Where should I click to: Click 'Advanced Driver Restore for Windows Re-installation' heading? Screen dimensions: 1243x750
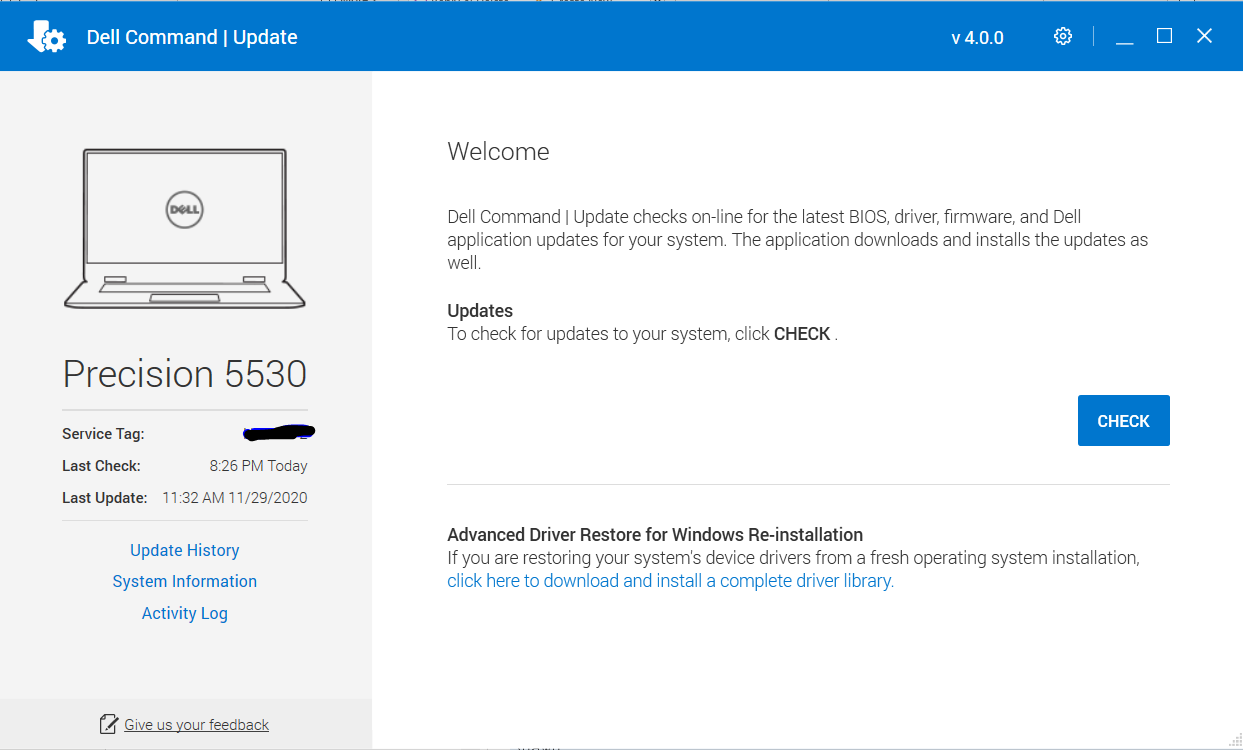[655, 535]
